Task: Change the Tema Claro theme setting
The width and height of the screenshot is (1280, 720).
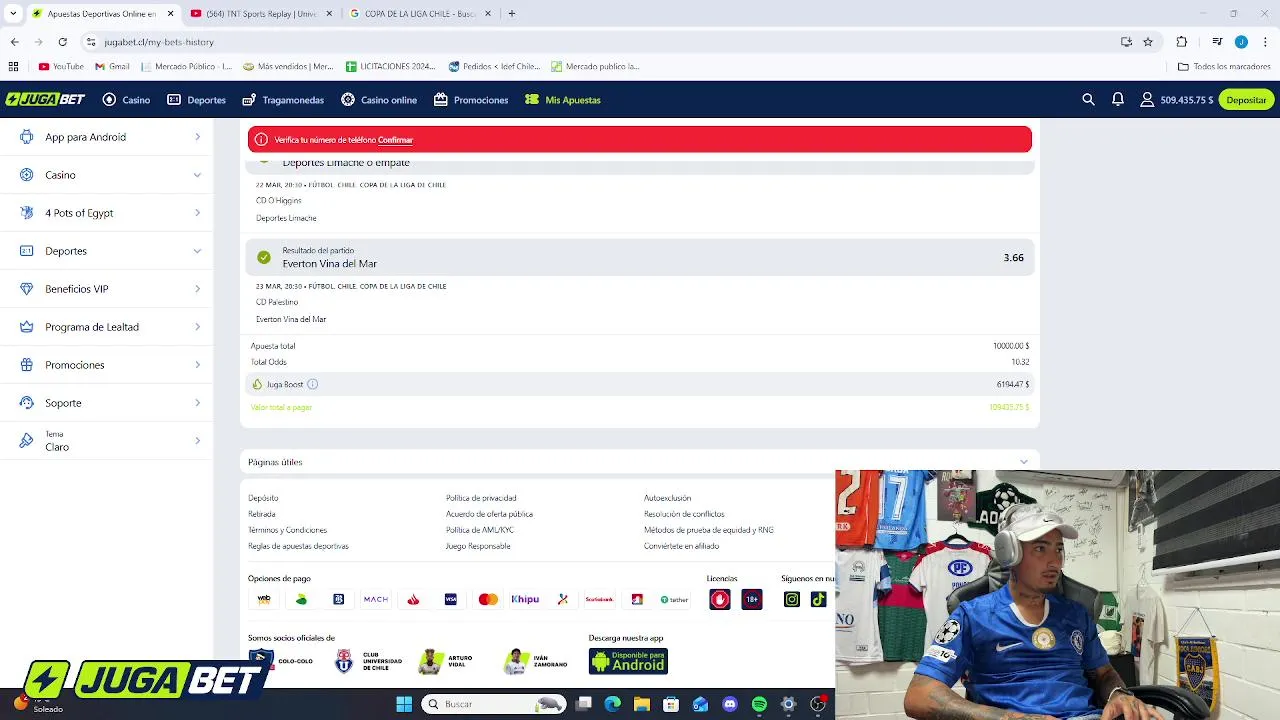Action: click(x=108, y=441)
